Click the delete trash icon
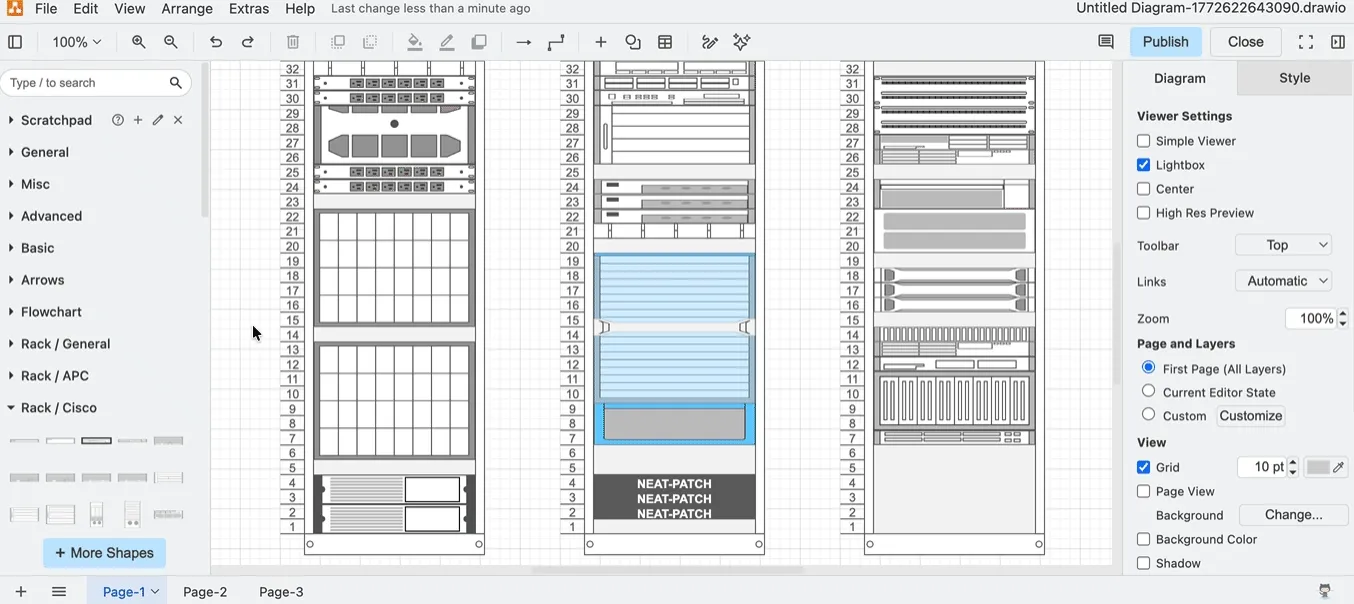The width and height of the screenshot is (1354, 604). point(293,42)
